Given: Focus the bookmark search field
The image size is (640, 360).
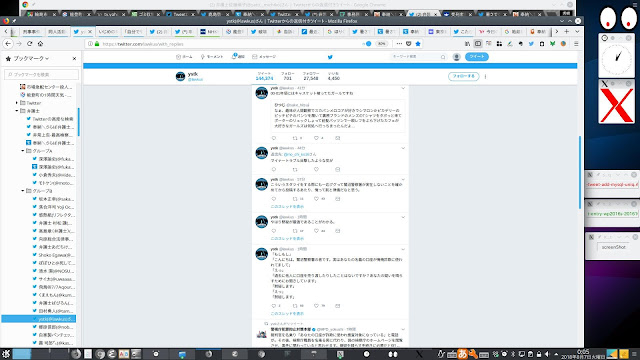Looking at the screenshot, I should click(x=41, y=74).
